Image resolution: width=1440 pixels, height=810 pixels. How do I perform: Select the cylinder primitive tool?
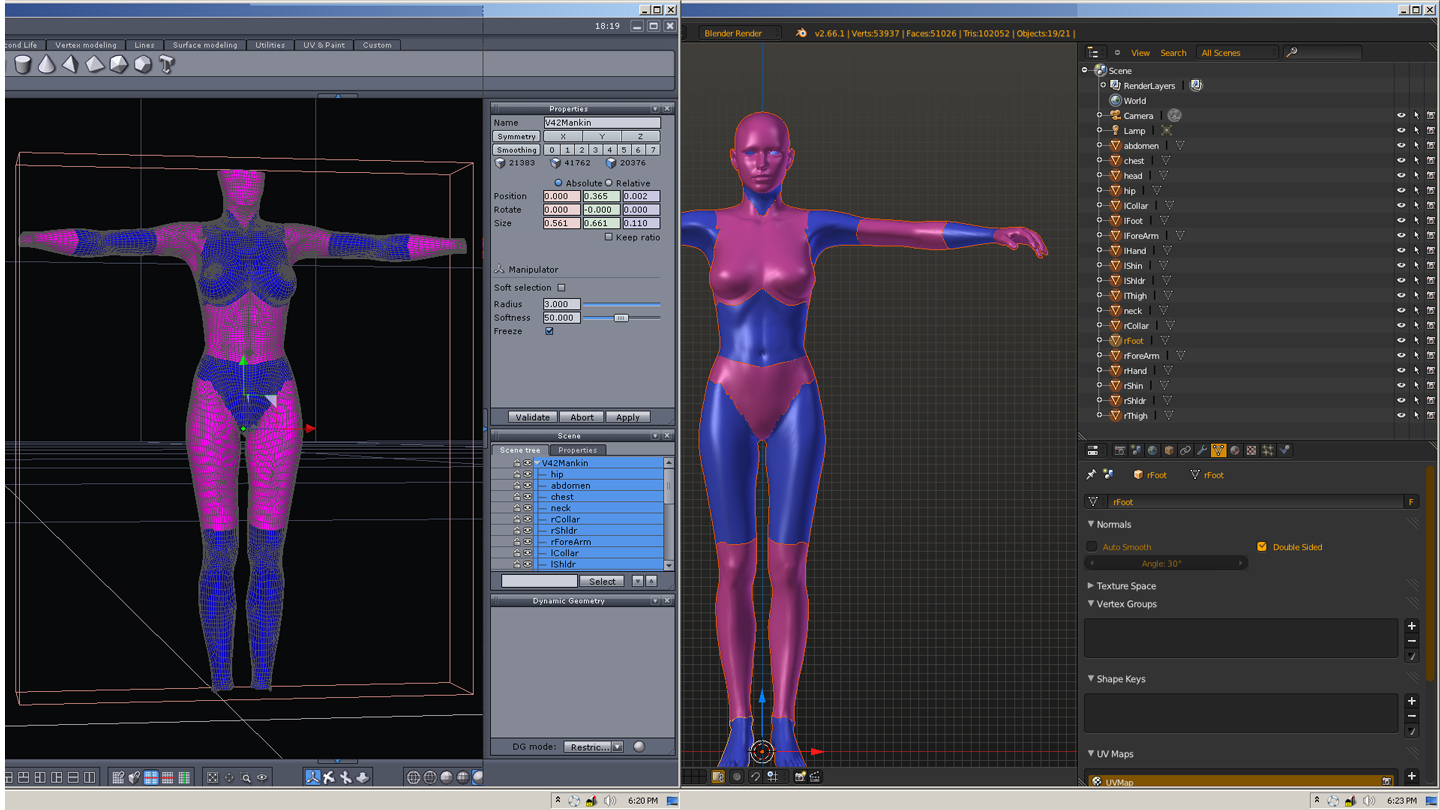[x=23, y=65]
